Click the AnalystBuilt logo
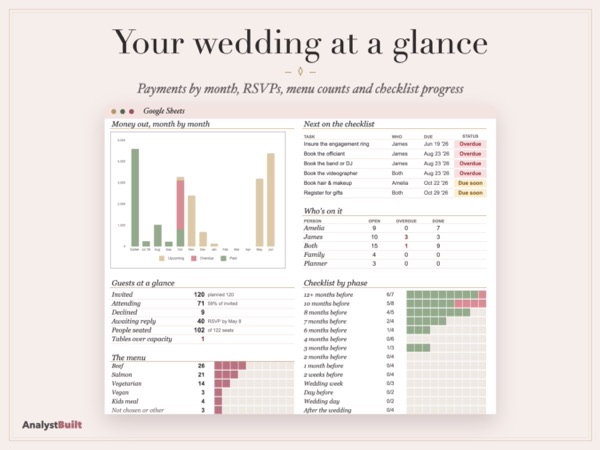The image size is (600, 450). 52,425
